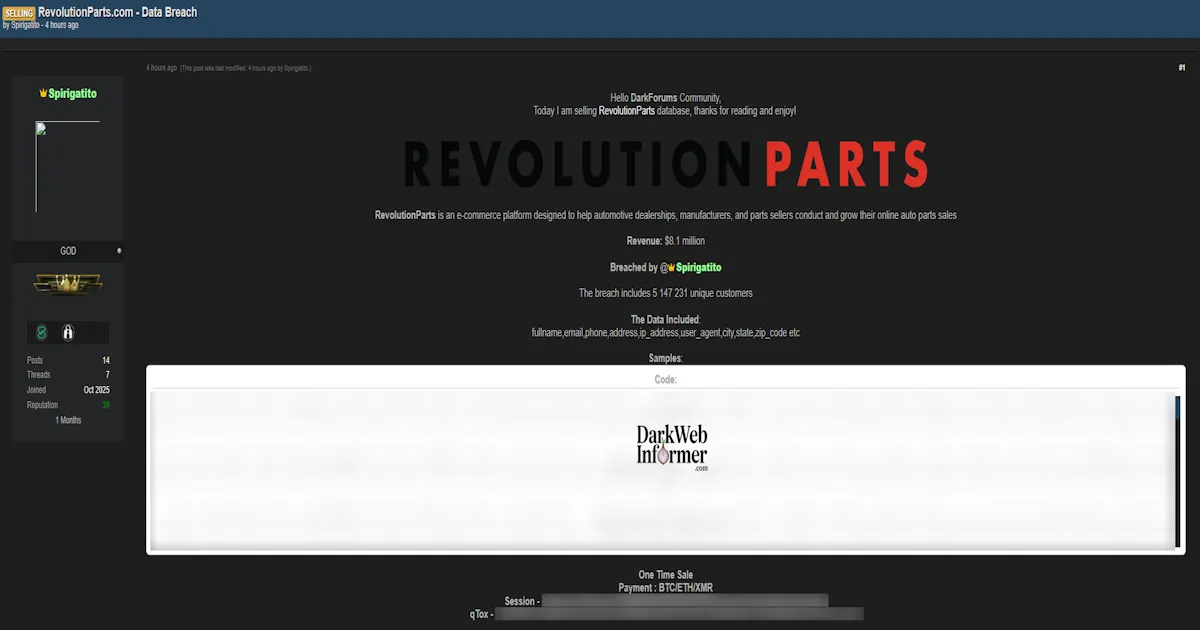This screenshot has height=630, width=1200.
Task: Click the golden crown rank medal badge
Action: (x=68, y=283)
